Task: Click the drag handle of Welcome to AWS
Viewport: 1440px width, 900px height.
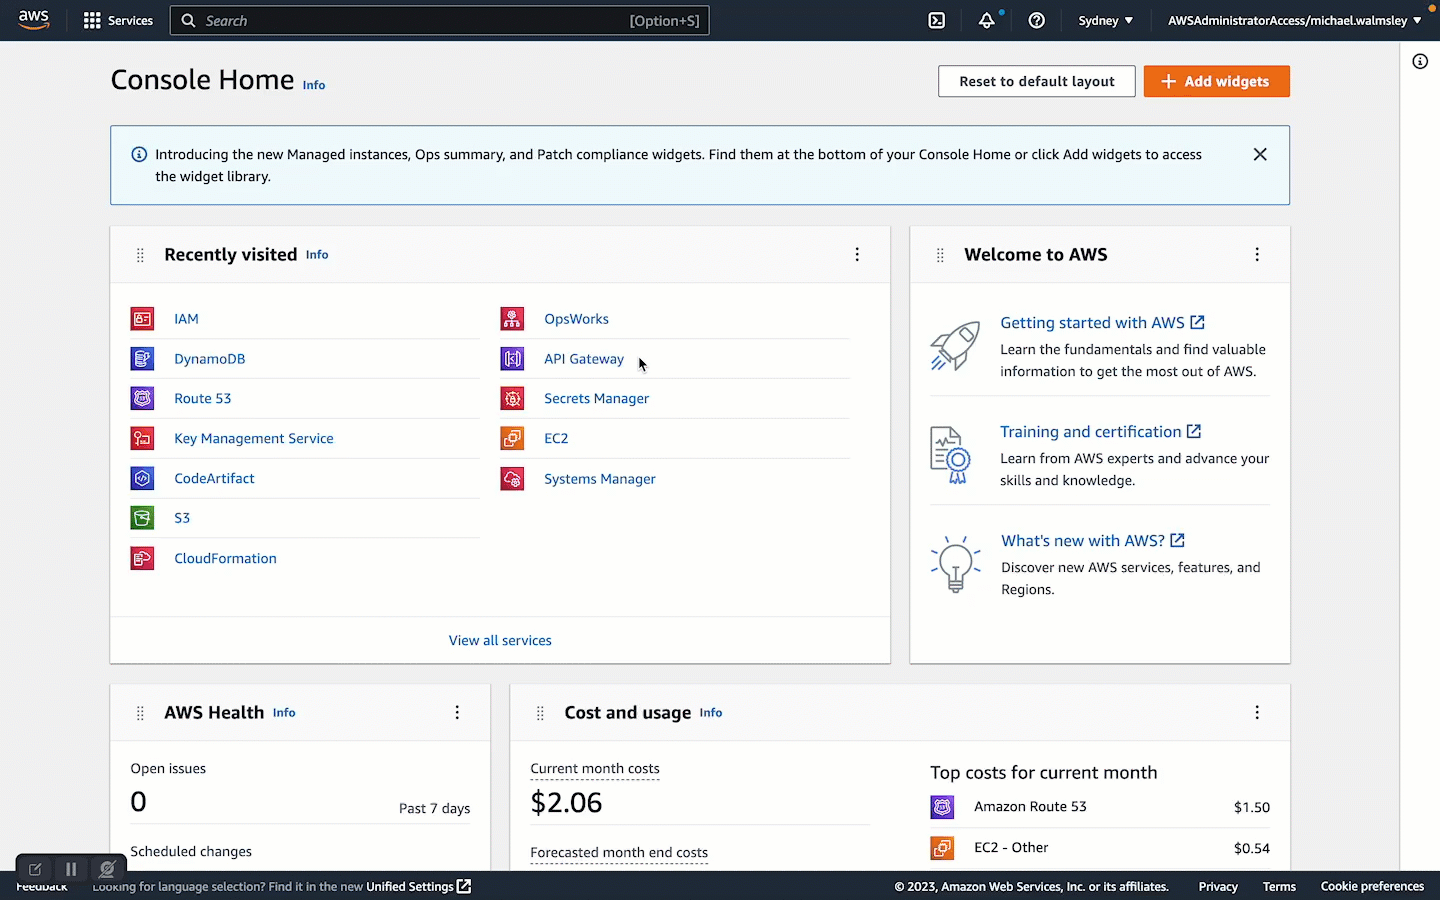Action: click(940, 255)
